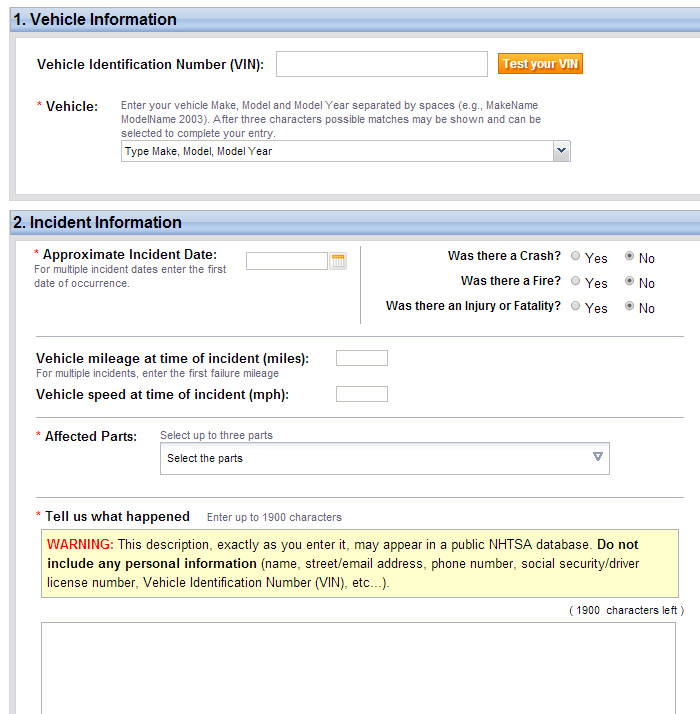The image size is (700, 714).
Task: Click the vehicle speed input box
Action: click(361, 394)
